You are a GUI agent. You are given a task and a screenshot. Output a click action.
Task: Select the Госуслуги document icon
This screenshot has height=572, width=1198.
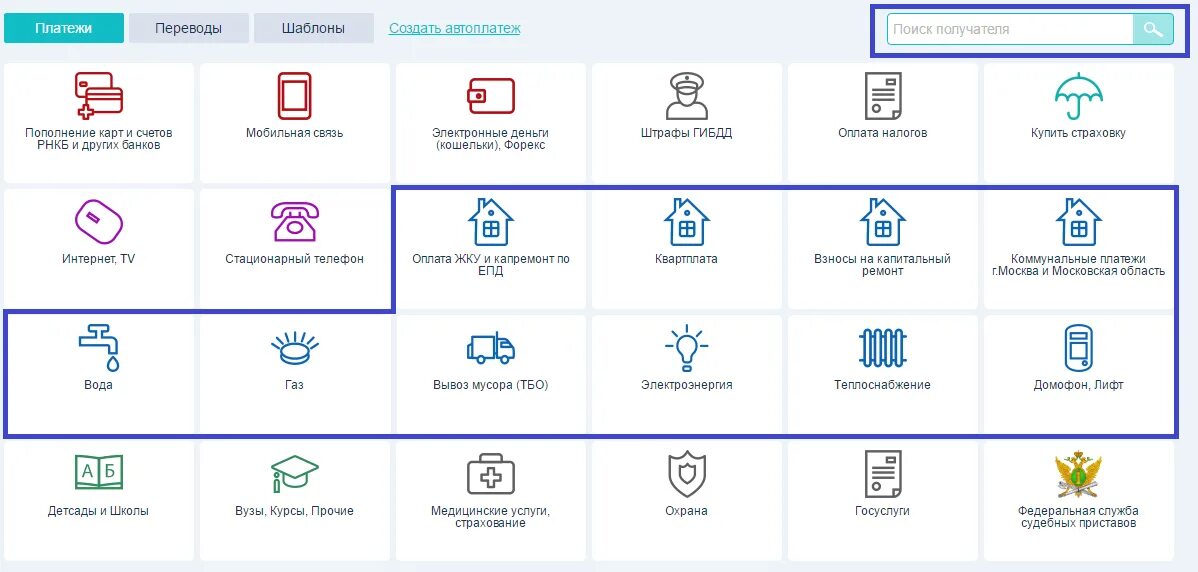[882, 473]
